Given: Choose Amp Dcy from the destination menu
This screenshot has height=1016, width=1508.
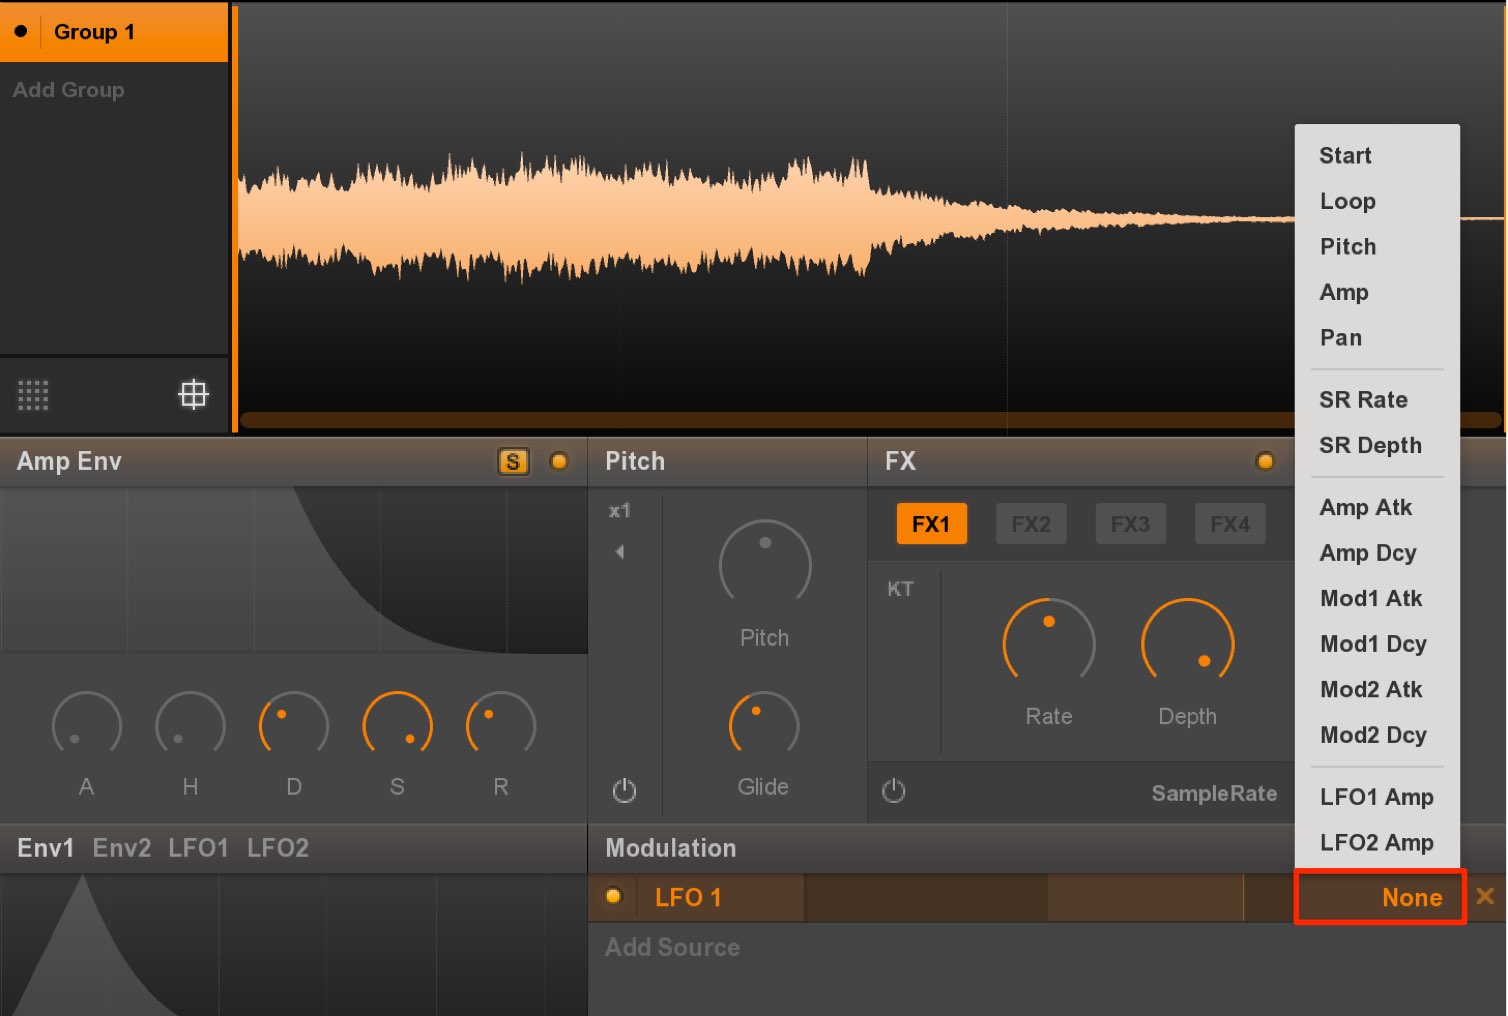Looking at the screenshot, I should (x=1377, y=553).
